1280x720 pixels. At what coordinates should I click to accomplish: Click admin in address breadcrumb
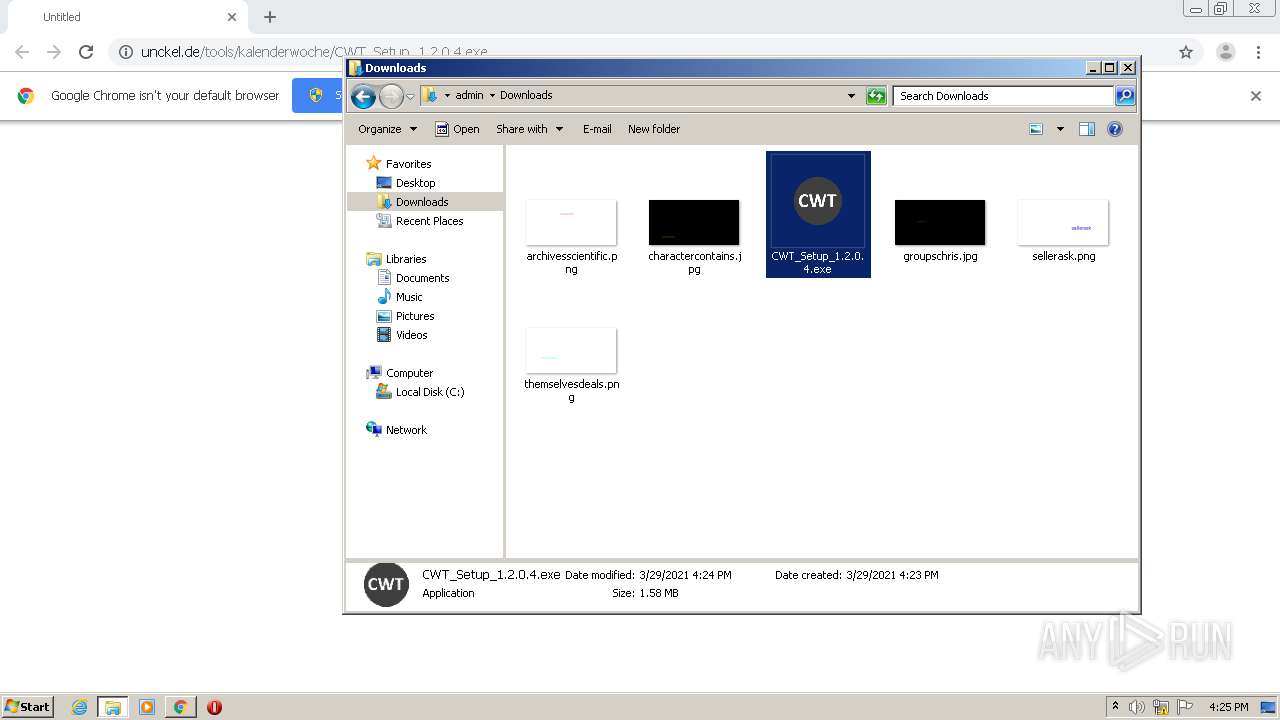(469, 96)
